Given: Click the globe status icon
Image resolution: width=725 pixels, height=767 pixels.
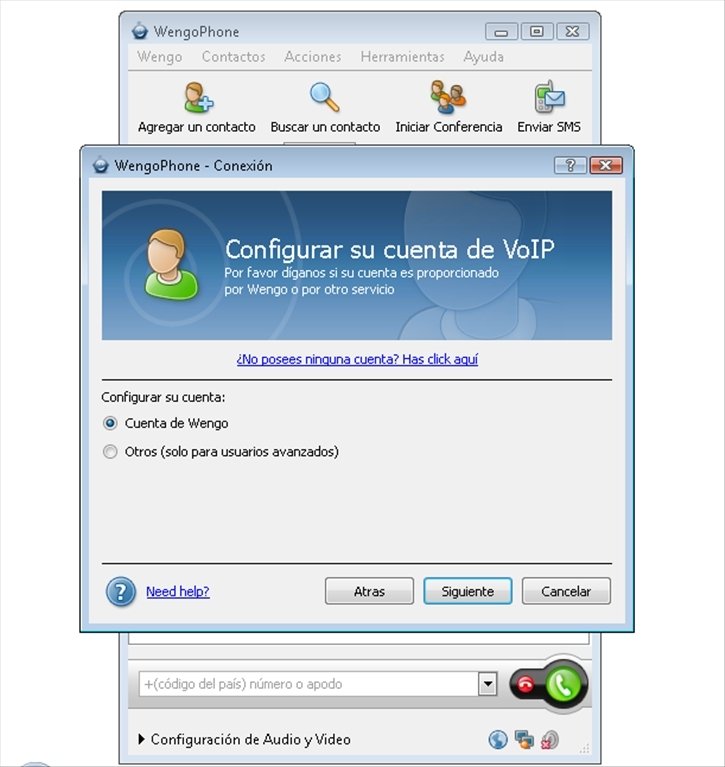Looking at the screenshot, I should point(498,739).
